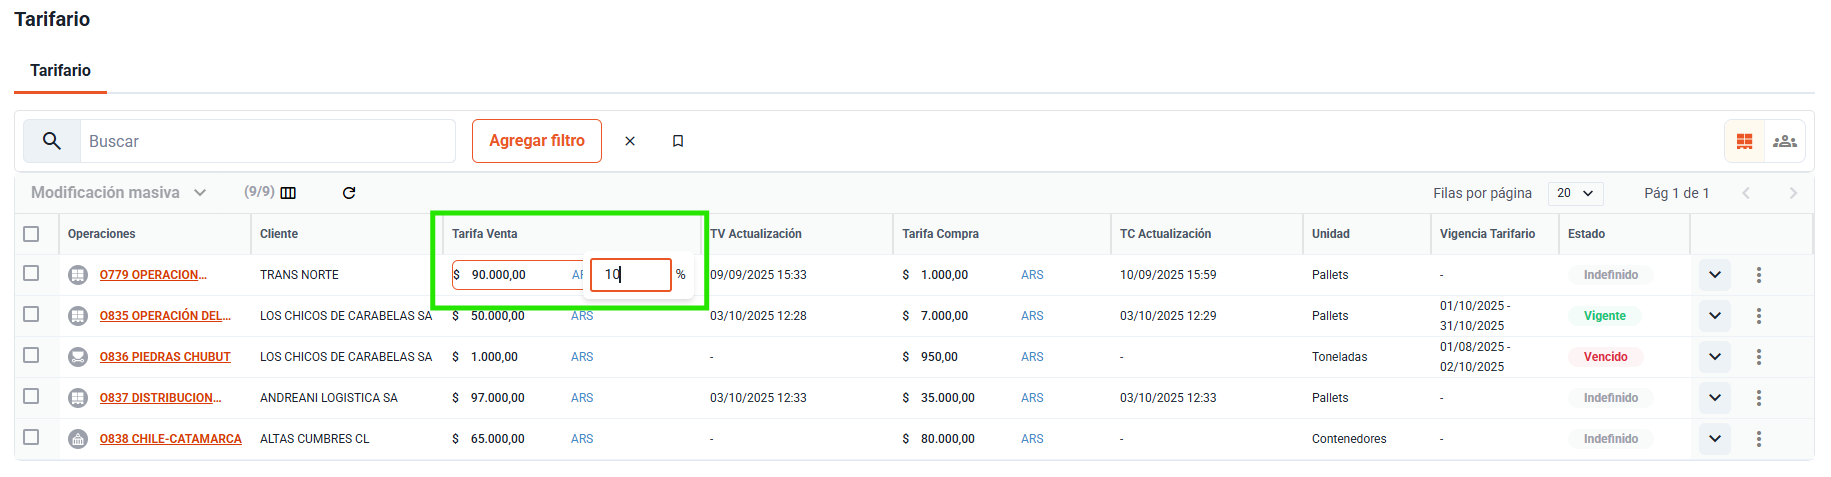
Task: Select the 0838 CHILE-CATAMARCA row checkbox
Action: pyautogui.click(x=31, y=438)
